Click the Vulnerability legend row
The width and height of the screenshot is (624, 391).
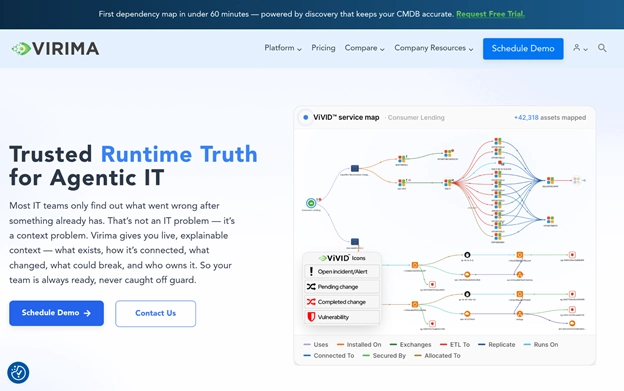pyautogui.click(x=342, y=317)
